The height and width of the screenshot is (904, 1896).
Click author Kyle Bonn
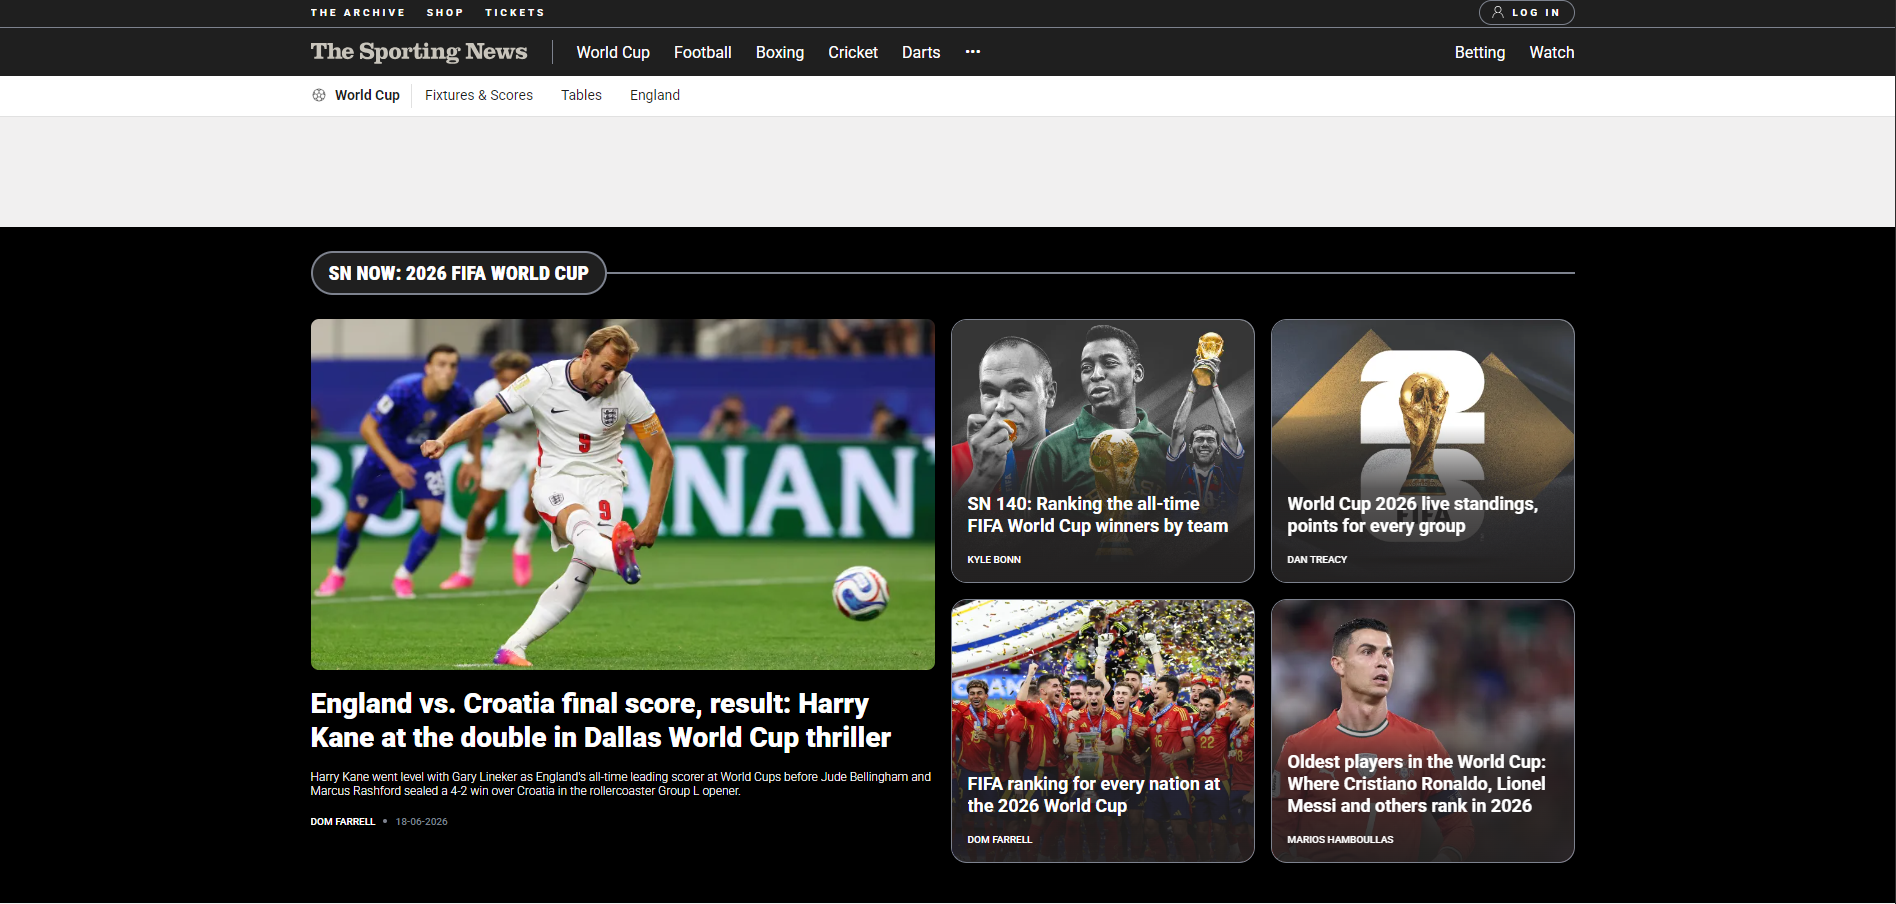click(994, 559)
